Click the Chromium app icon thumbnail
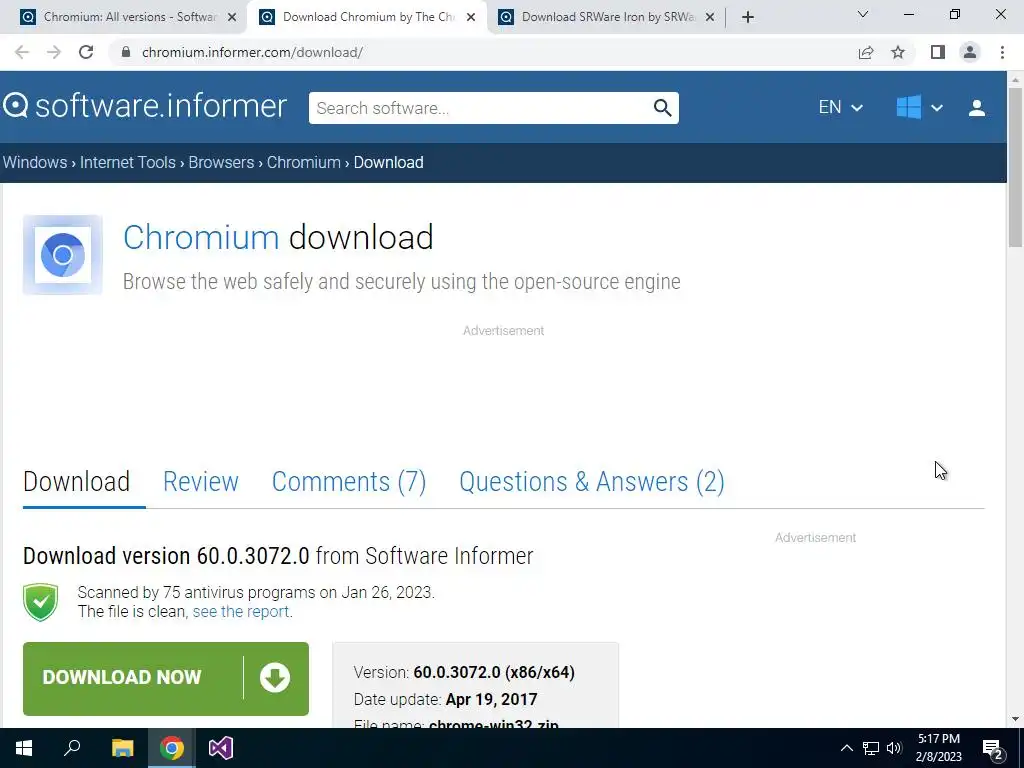1024x768 pixels. click(63, 255)
